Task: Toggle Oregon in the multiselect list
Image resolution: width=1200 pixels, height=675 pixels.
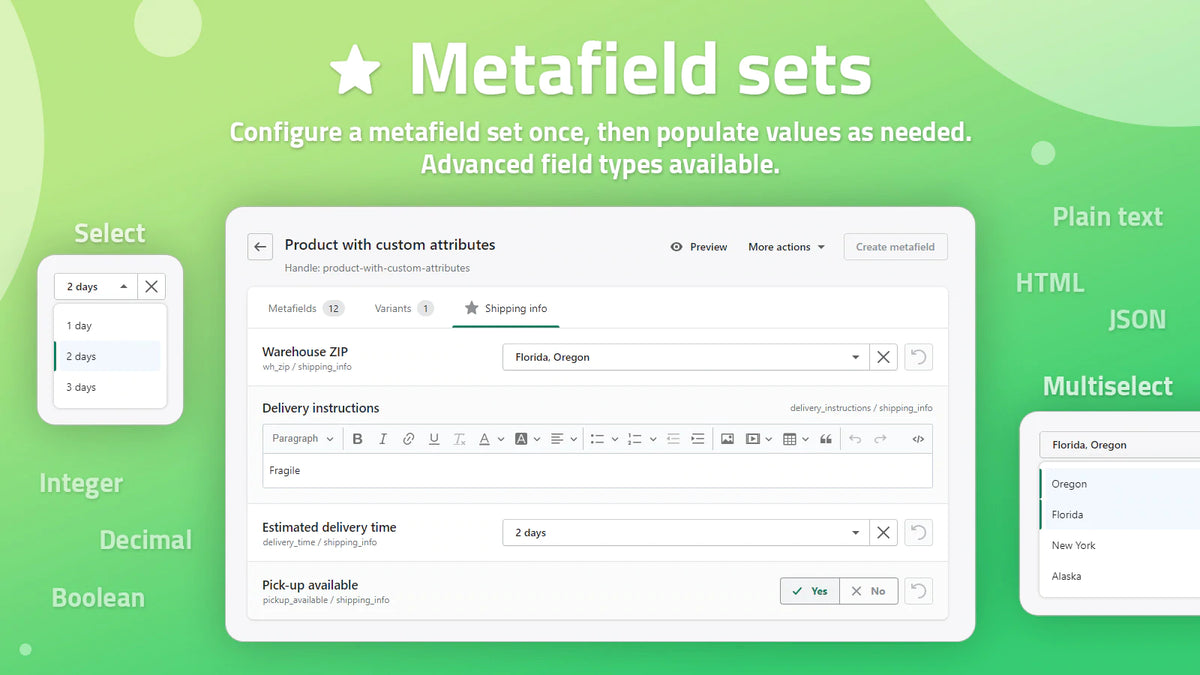Action: 1119,484
